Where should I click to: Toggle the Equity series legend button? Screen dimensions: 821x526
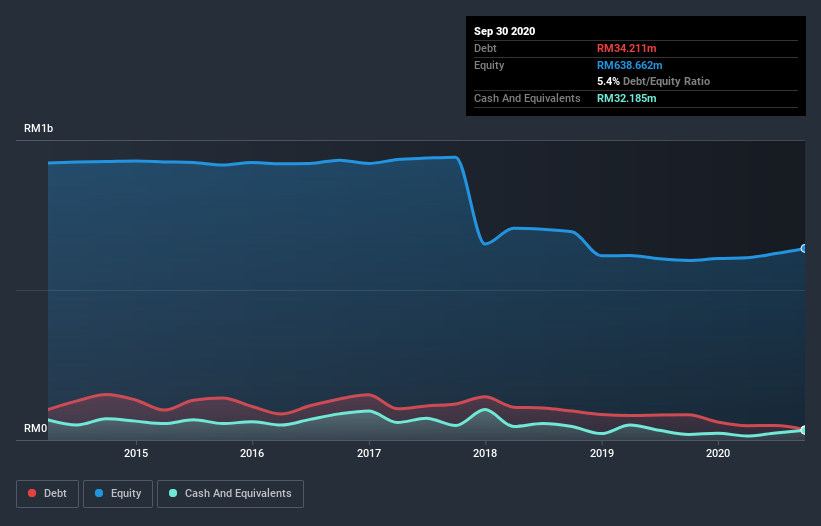(118, 494)
